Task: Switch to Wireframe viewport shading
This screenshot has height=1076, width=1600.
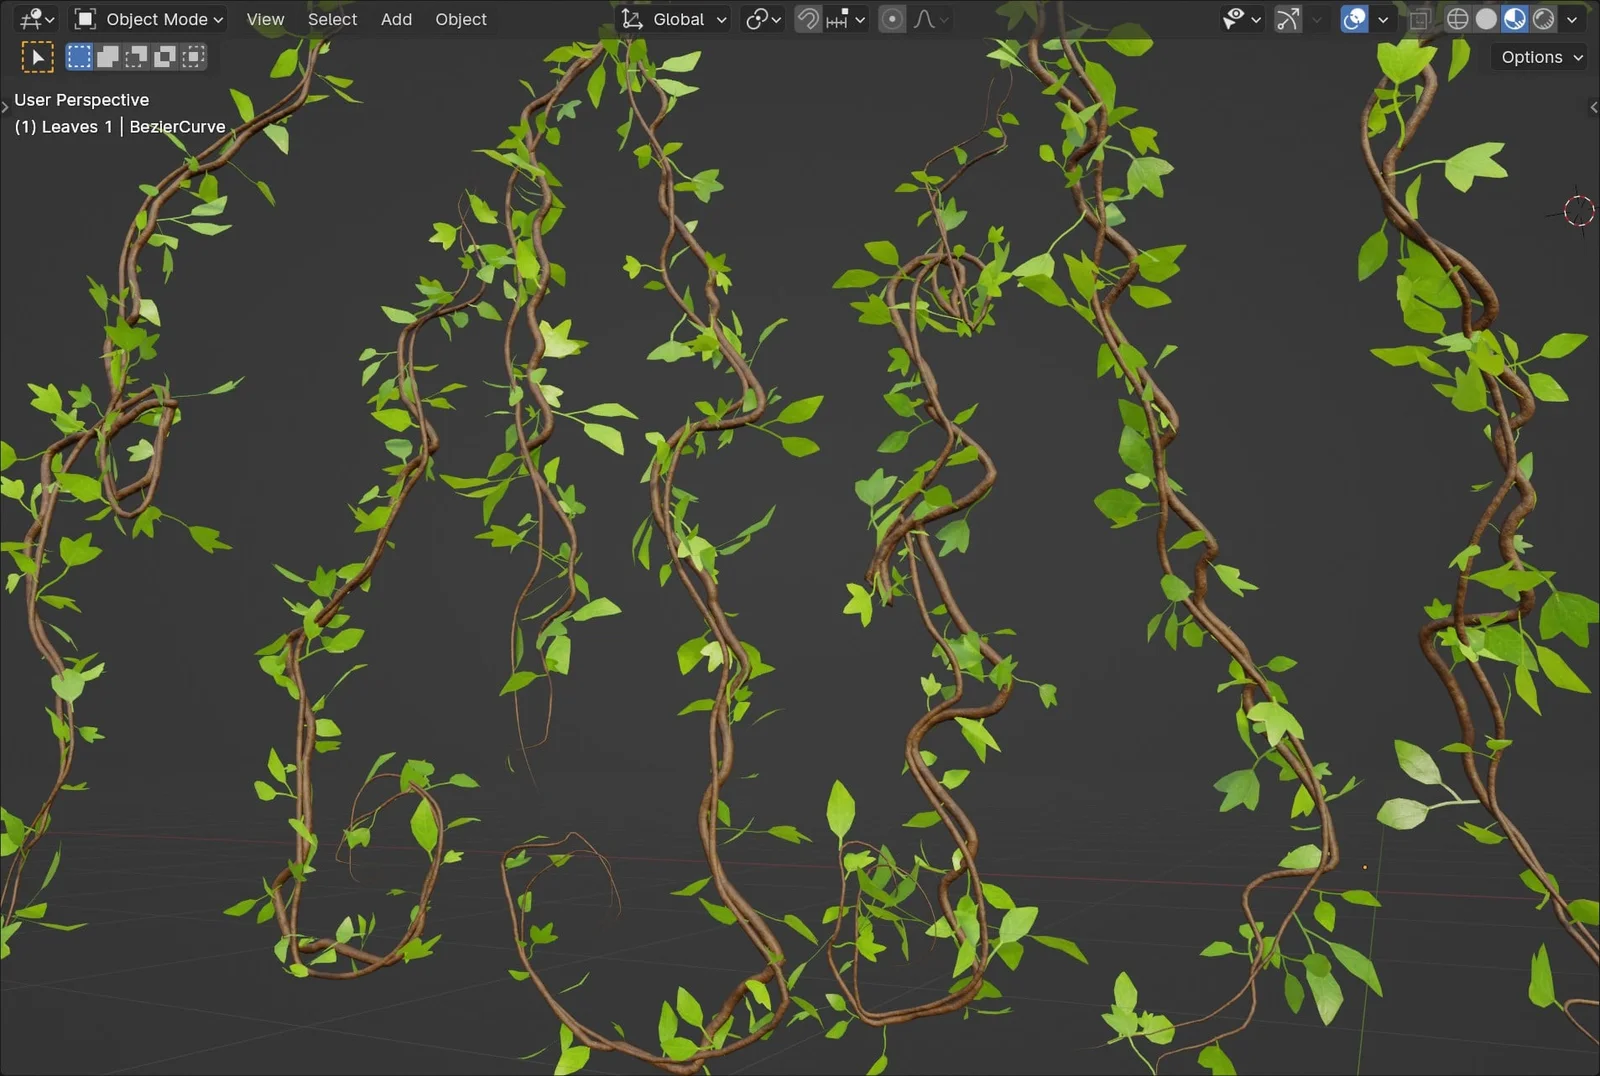Action: 1457,19
